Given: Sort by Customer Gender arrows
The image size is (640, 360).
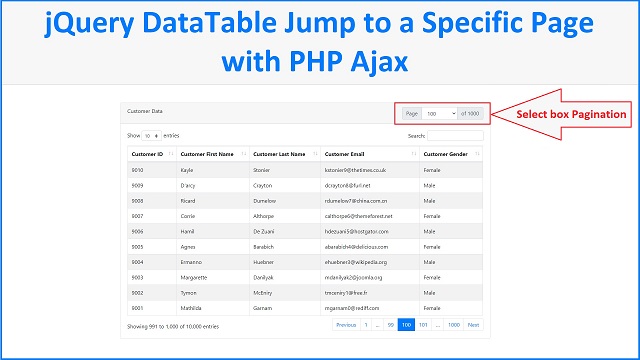Looking at the screenshot, I should 477,154.
